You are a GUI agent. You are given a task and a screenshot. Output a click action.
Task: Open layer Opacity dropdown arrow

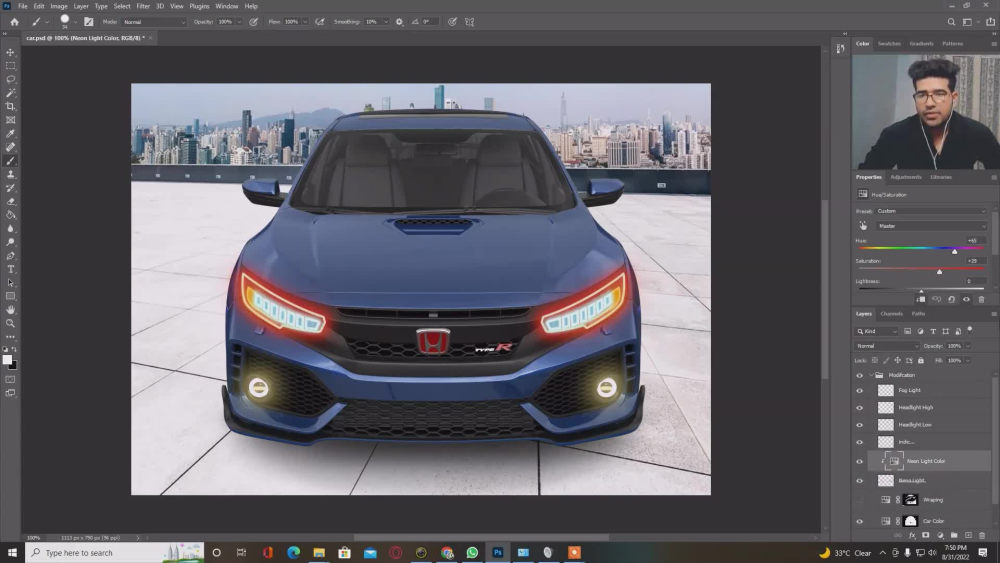click(968, 346)
